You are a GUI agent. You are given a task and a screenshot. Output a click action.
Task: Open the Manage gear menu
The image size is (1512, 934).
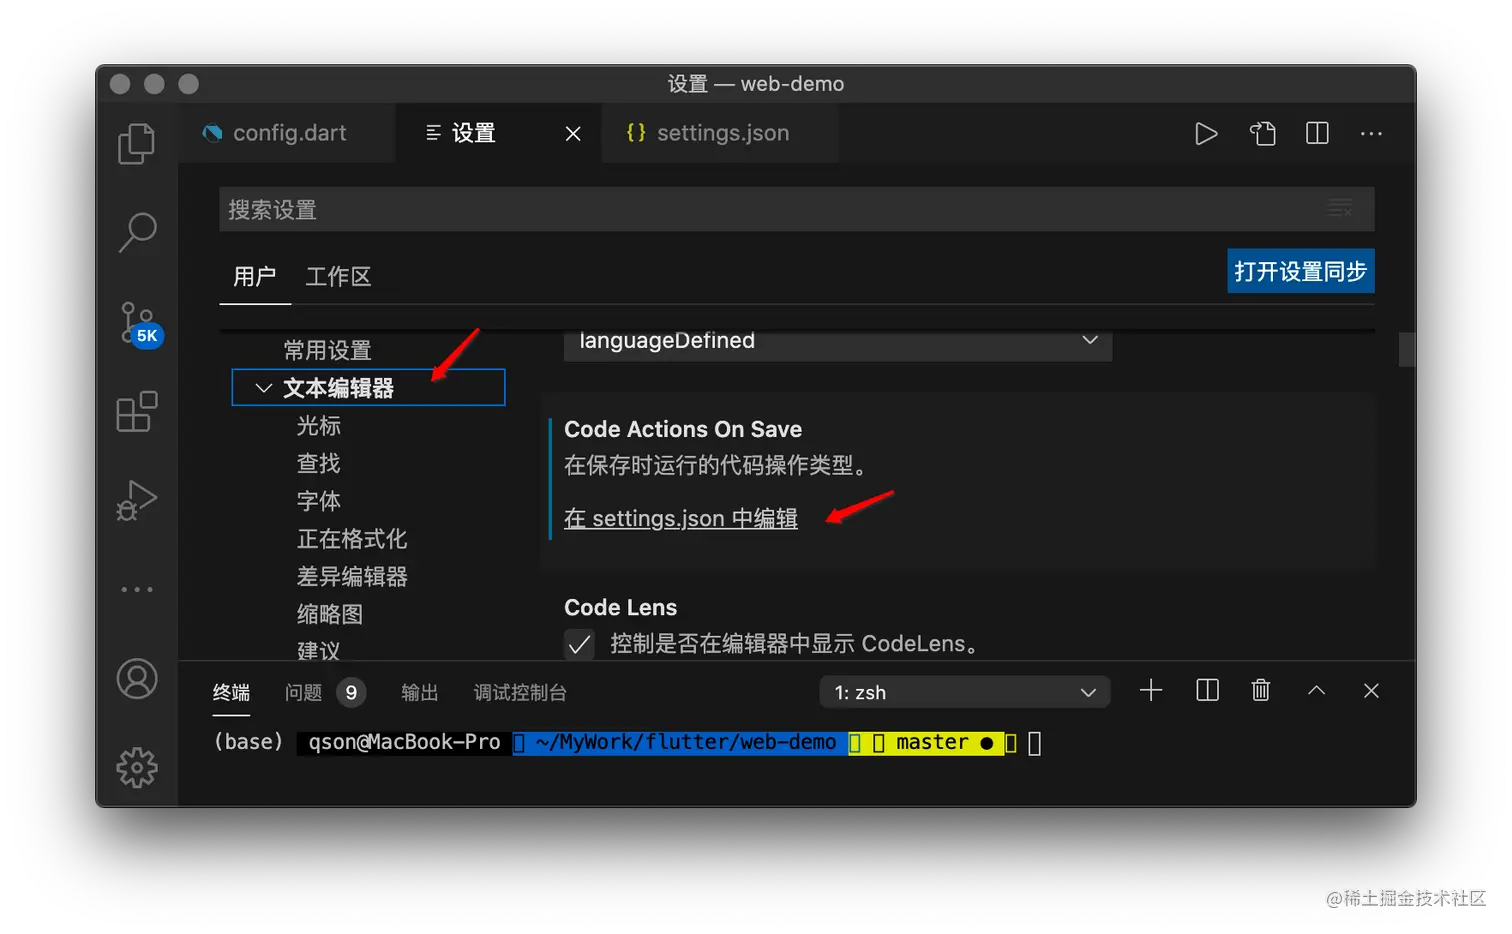(x=137, y=767)
